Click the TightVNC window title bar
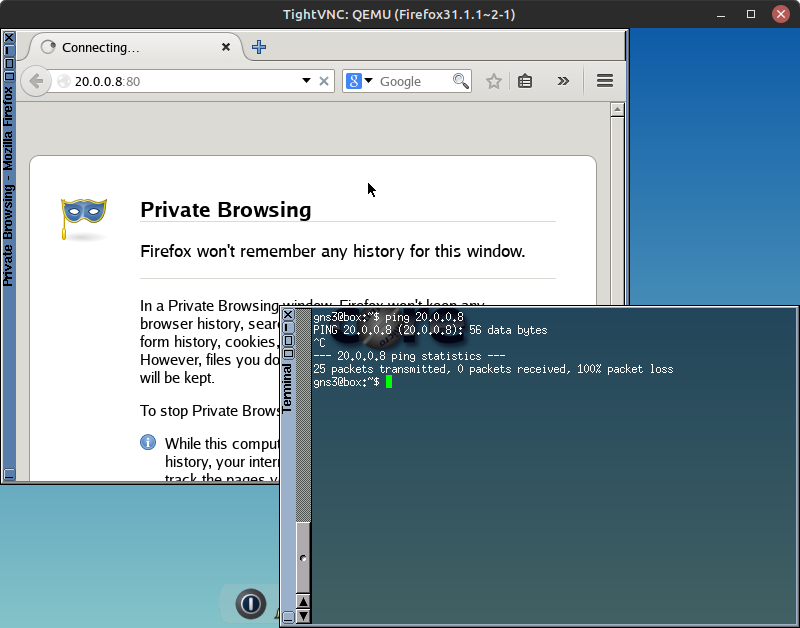 [399, 14]
